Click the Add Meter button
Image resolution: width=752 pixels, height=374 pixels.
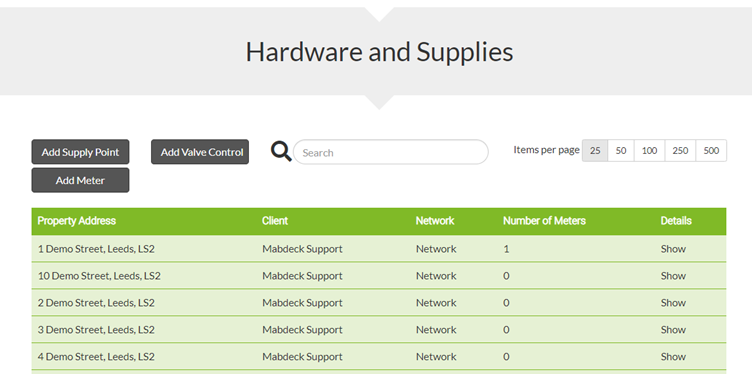pos(80,180)
